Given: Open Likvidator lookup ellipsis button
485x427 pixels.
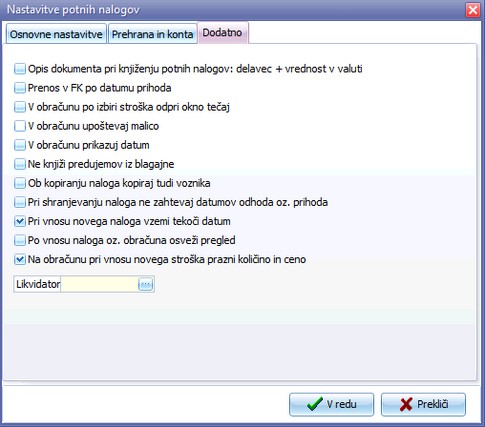Looking at the screenshot, I should coord(145,284).
